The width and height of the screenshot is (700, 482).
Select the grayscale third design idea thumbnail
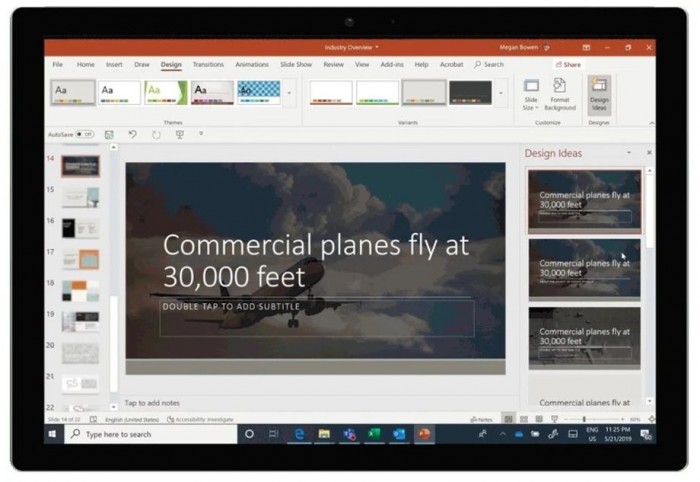click(x=585, y=336)
